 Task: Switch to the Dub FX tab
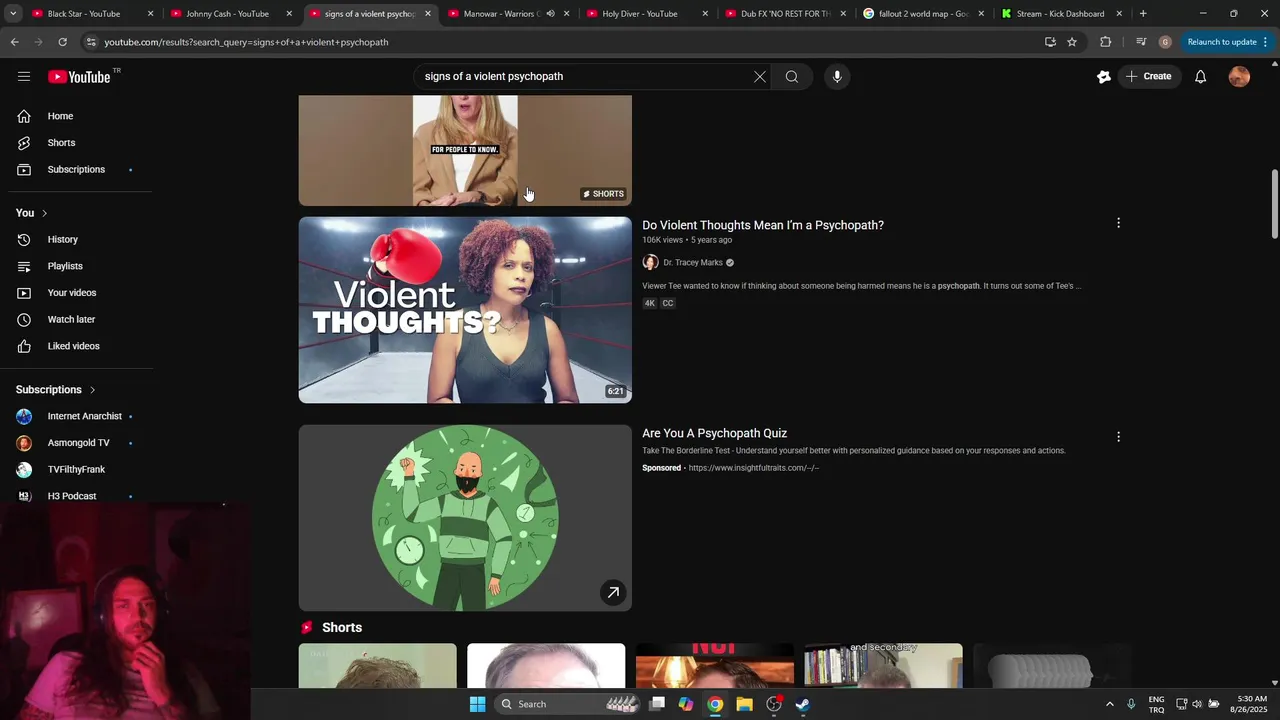point(785,14)
